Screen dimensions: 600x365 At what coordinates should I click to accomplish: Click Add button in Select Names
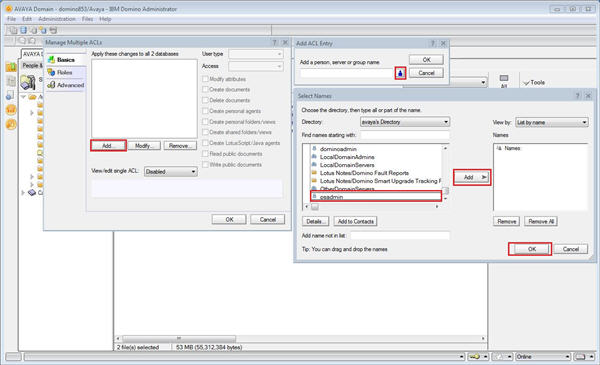(472, 177)
